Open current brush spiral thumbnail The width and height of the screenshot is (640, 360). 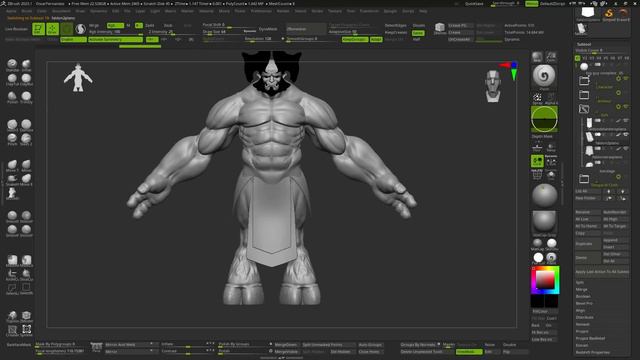(x=544, y=76)
